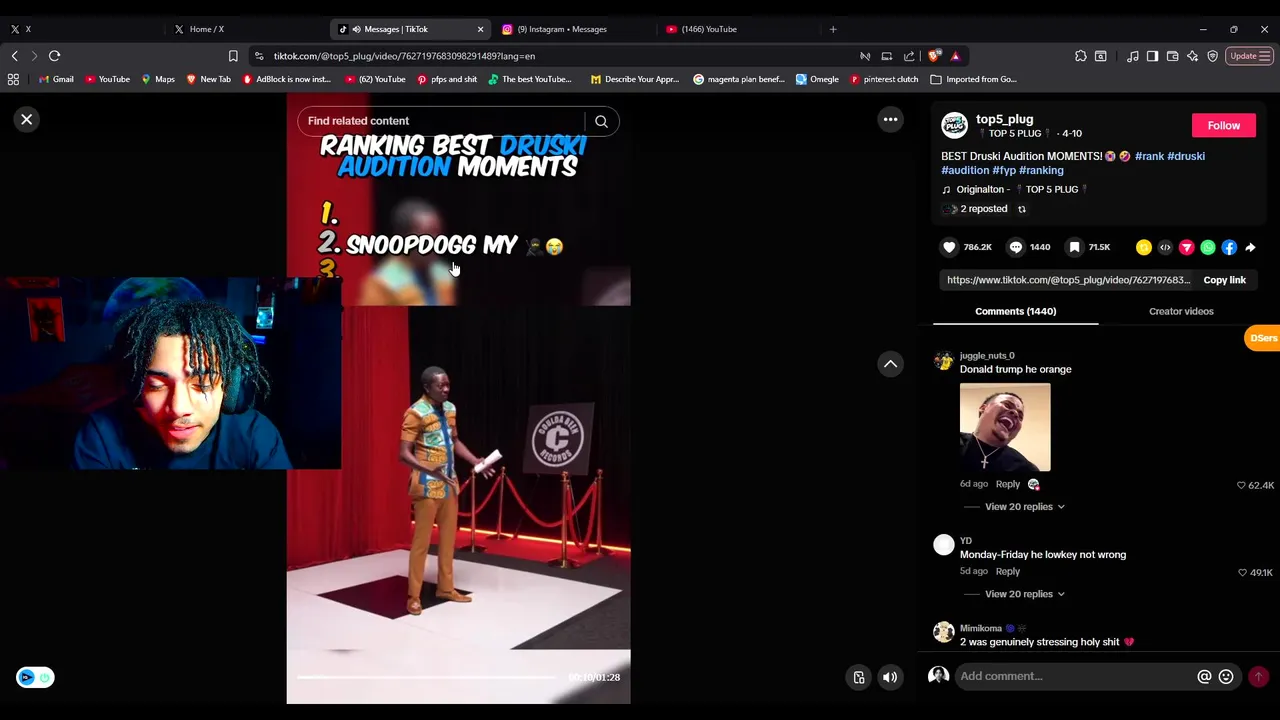
Task: Click the yellow repost share icon
Action: click(1143, 248)
